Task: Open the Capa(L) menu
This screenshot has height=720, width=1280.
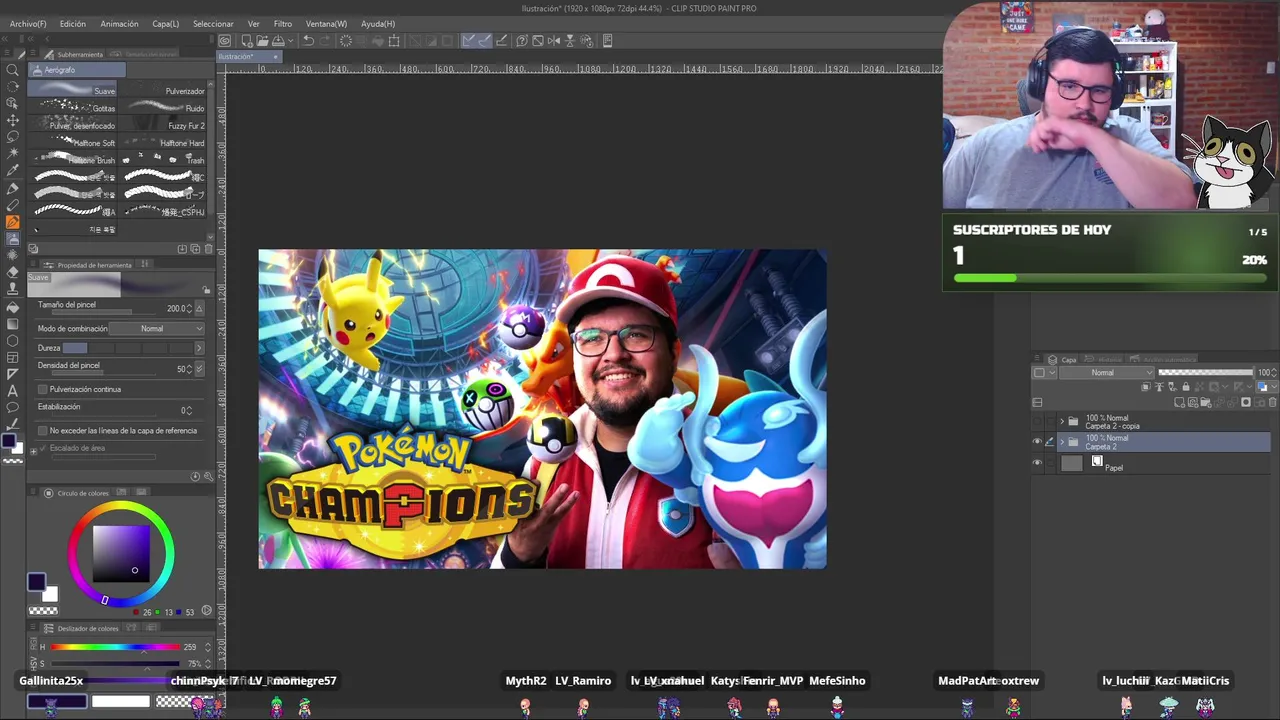Action: click(x=166, y=23)
